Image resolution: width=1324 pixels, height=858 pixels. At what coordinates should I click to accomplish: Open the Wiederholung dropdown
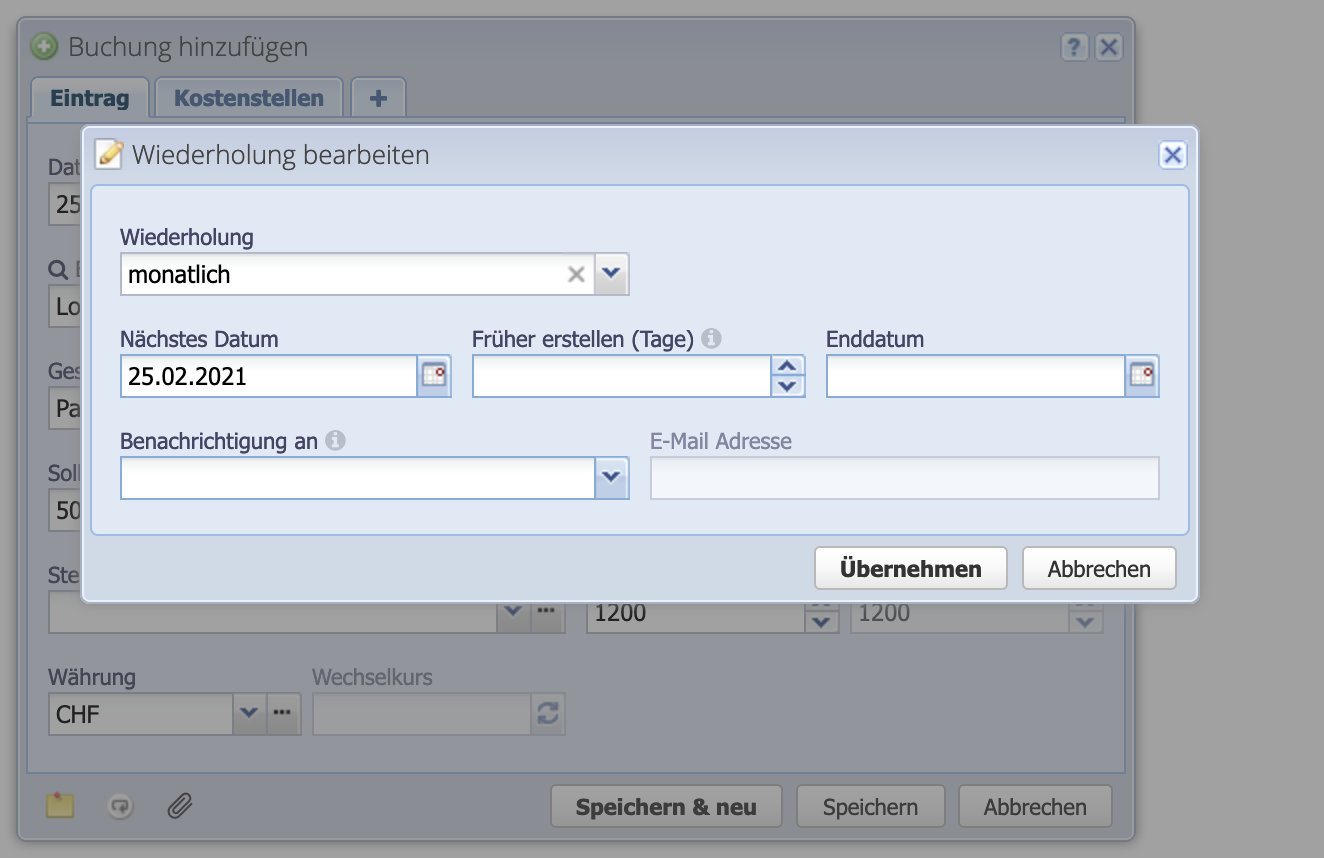click(x=611, y=273)
